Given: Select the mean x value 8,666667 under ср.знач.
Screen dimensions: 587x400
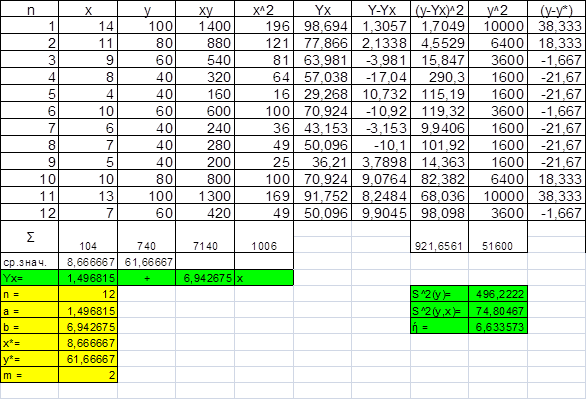Looking at the screenshot, I should click(x=88, y=261).
